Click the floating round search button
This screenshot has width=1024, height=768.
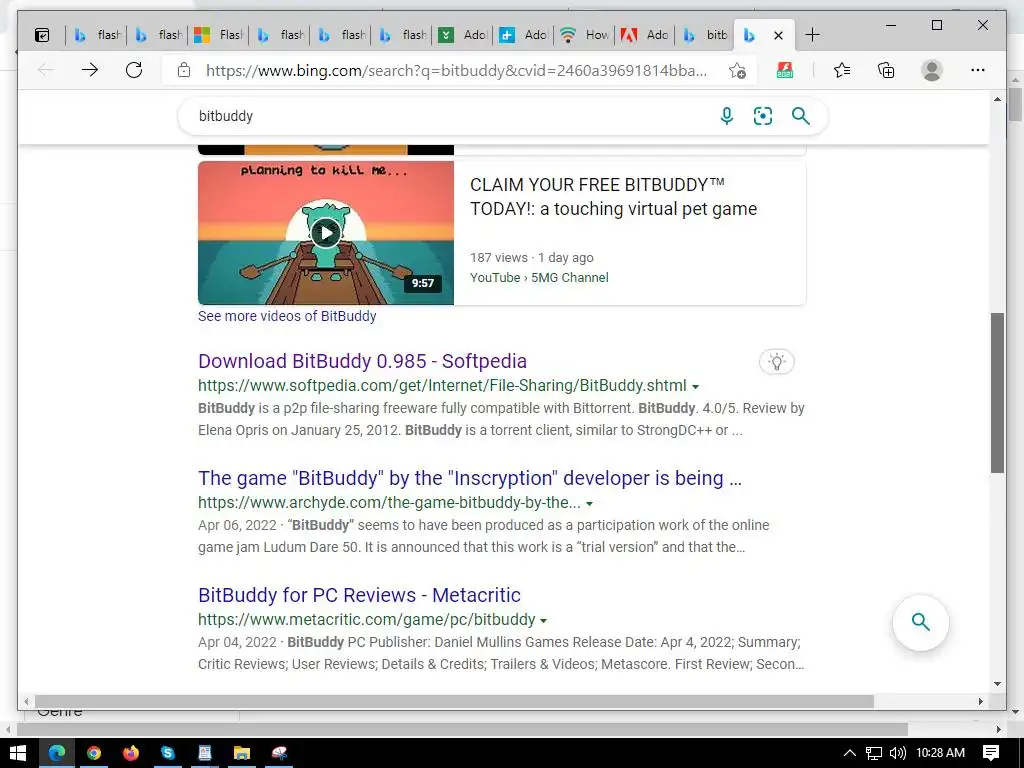point(920,622)
